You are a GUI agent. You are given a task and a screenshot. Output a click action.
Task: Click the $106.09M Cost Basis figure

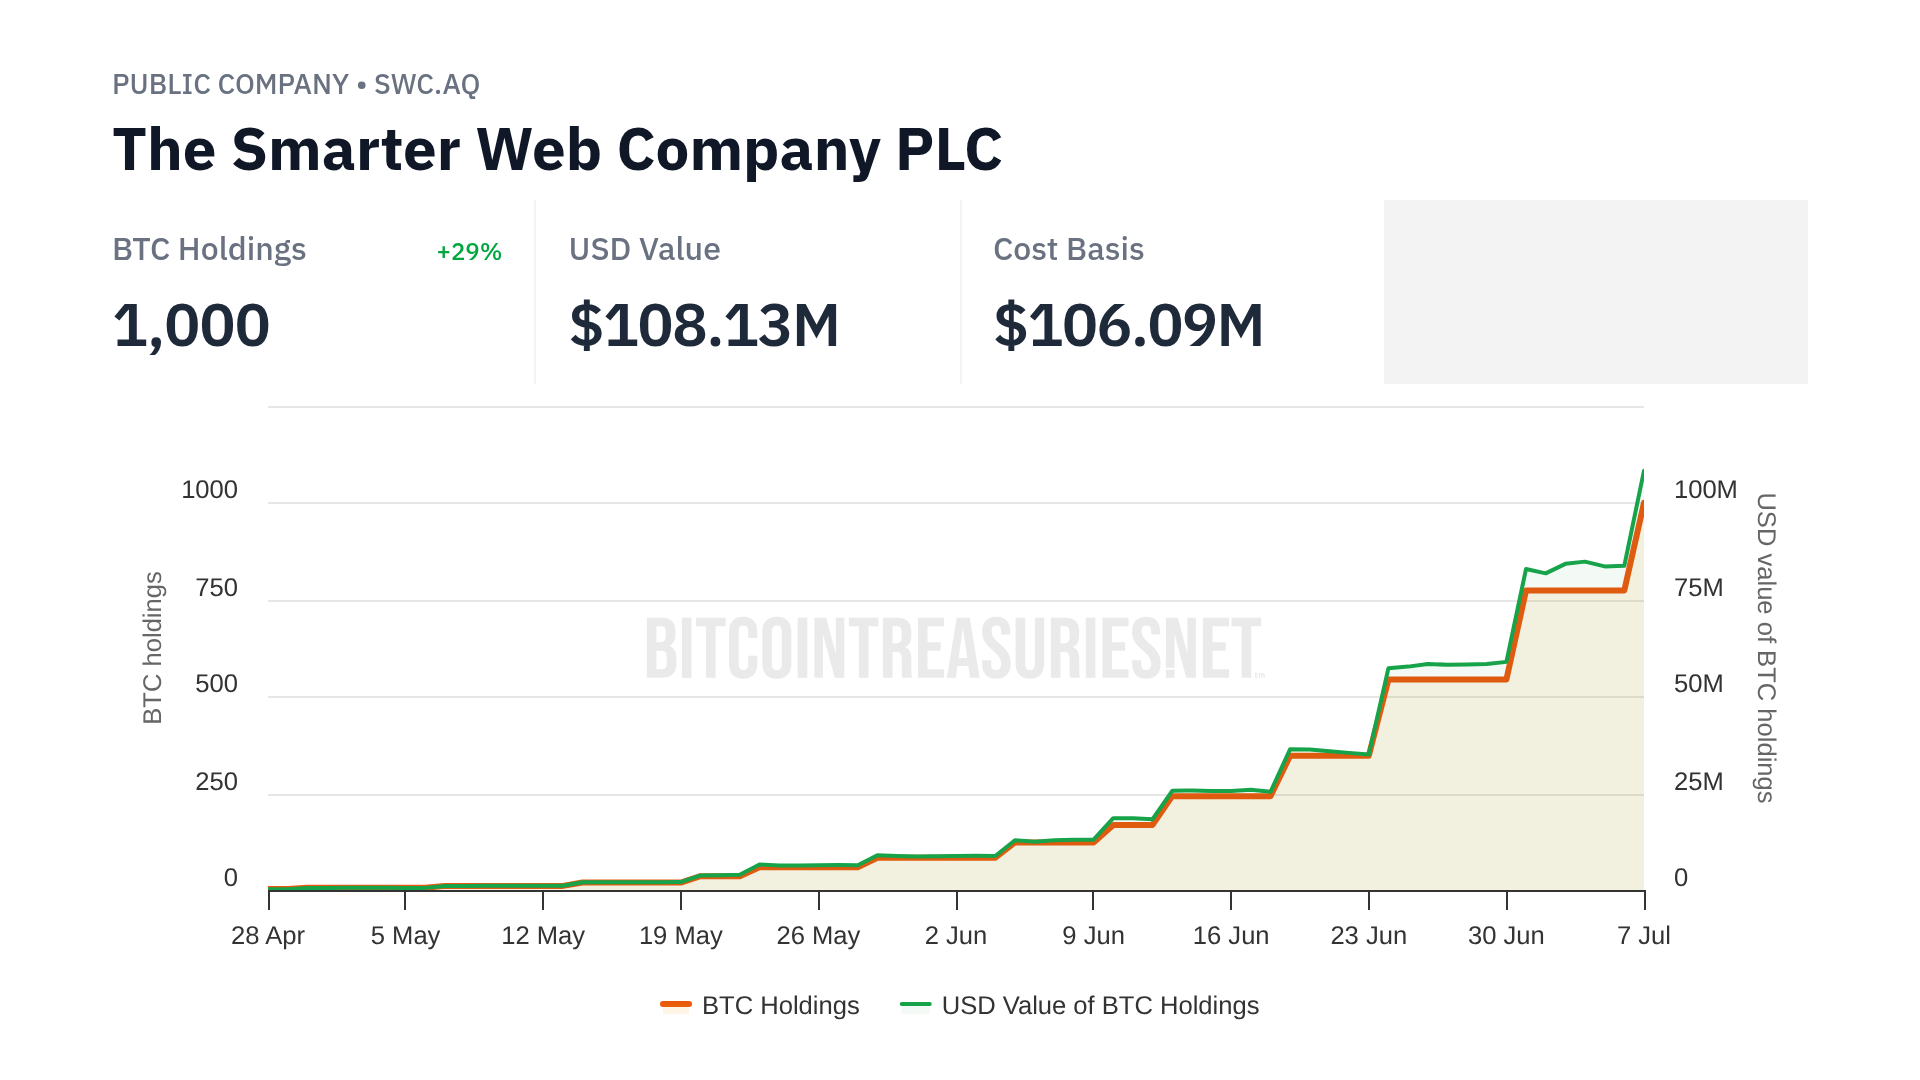point(1128,326)
